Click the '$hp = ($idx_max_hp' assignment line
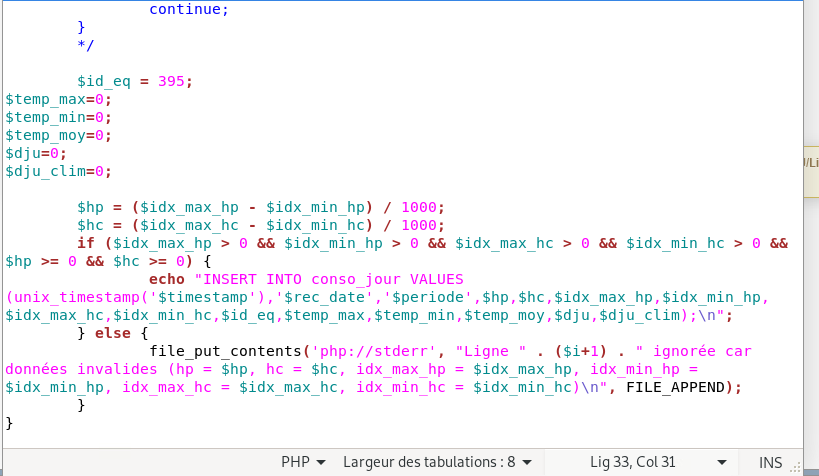This screenshot has height=476, width=819. pyautogui.click(x=261, y=207)
